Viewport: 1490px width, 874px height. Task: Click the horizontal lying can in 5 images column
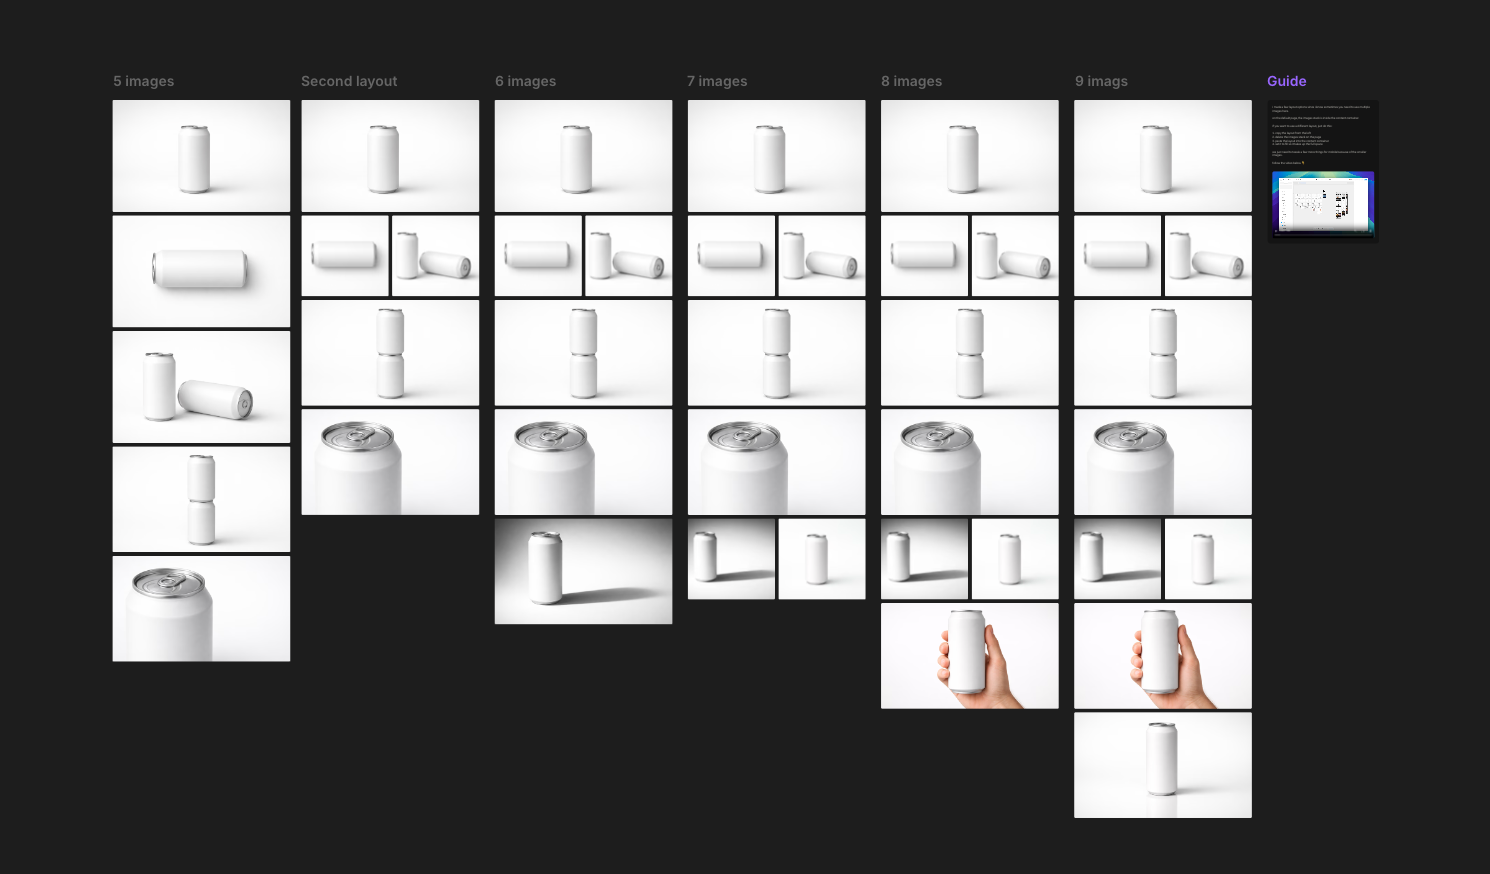click(x=201, y=271)
